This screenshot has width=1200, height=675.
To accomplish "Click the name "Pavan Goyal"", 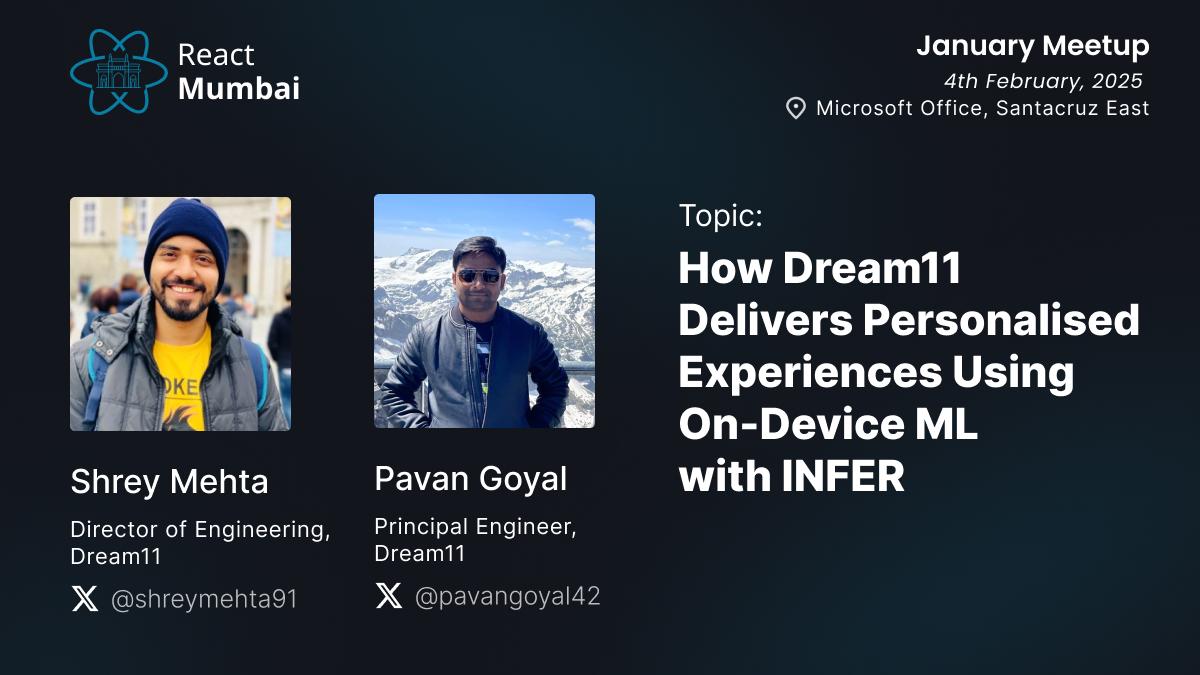I will (x=471, y=479).
